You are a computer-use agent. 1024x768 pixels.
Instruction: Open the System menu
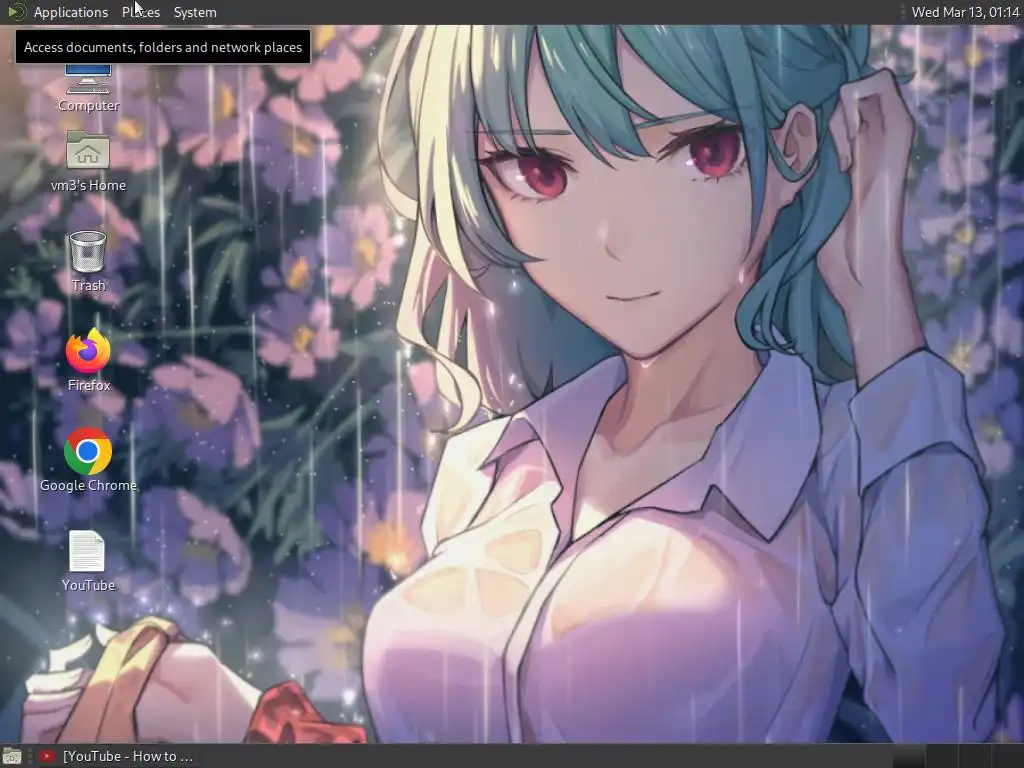(x=195, y=12)
